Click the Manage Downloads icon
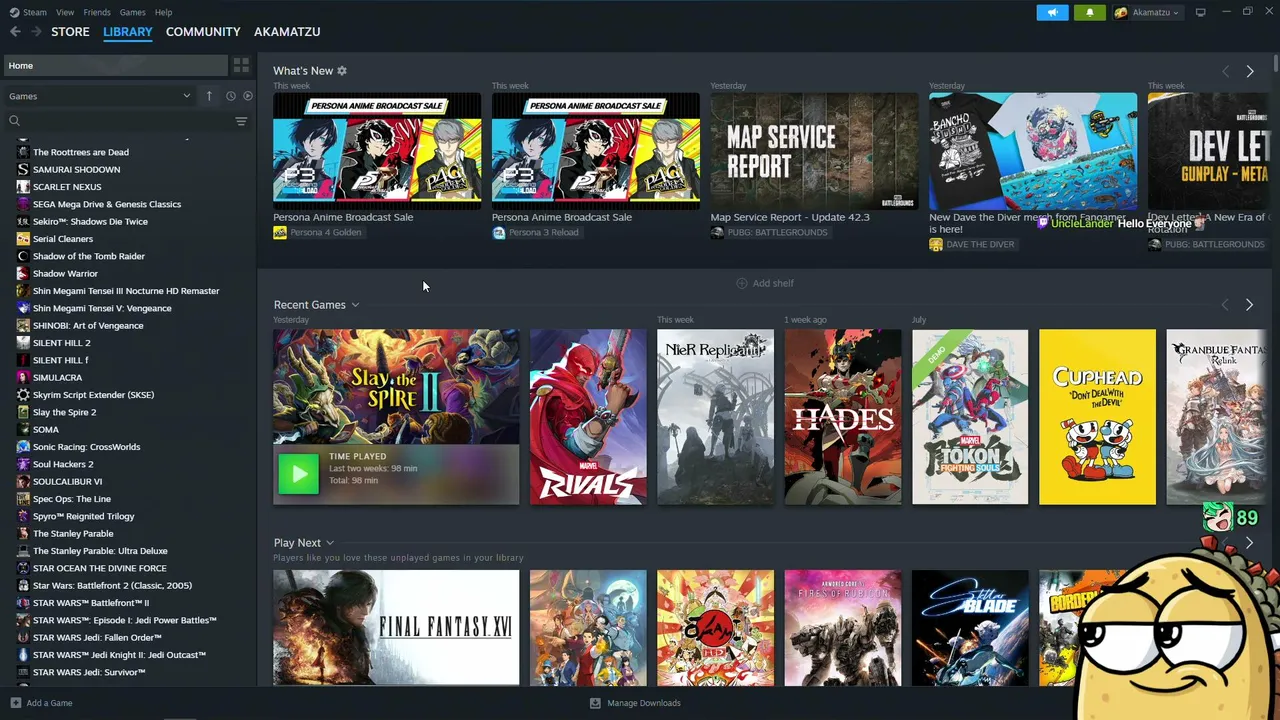The width and height of the screenshot is (1280, 720). 595,703
